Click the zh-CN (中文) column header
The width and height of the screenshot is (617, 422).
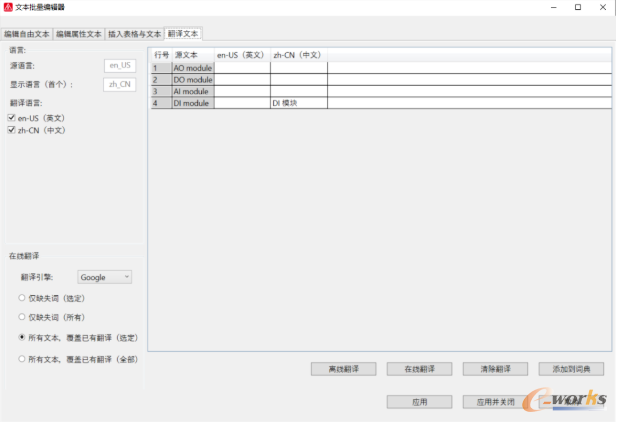tap(299, 55)
